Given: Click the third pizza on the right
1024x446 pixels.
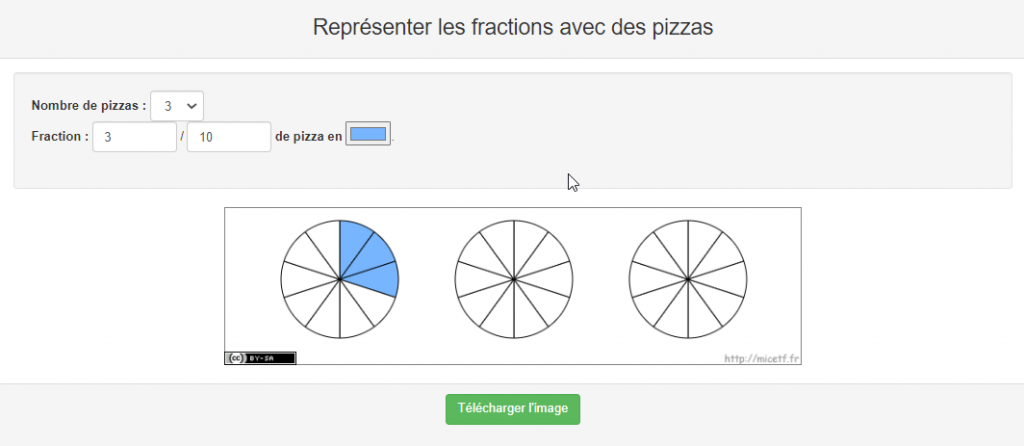Looking at the screenshot, I should point(688,278).
